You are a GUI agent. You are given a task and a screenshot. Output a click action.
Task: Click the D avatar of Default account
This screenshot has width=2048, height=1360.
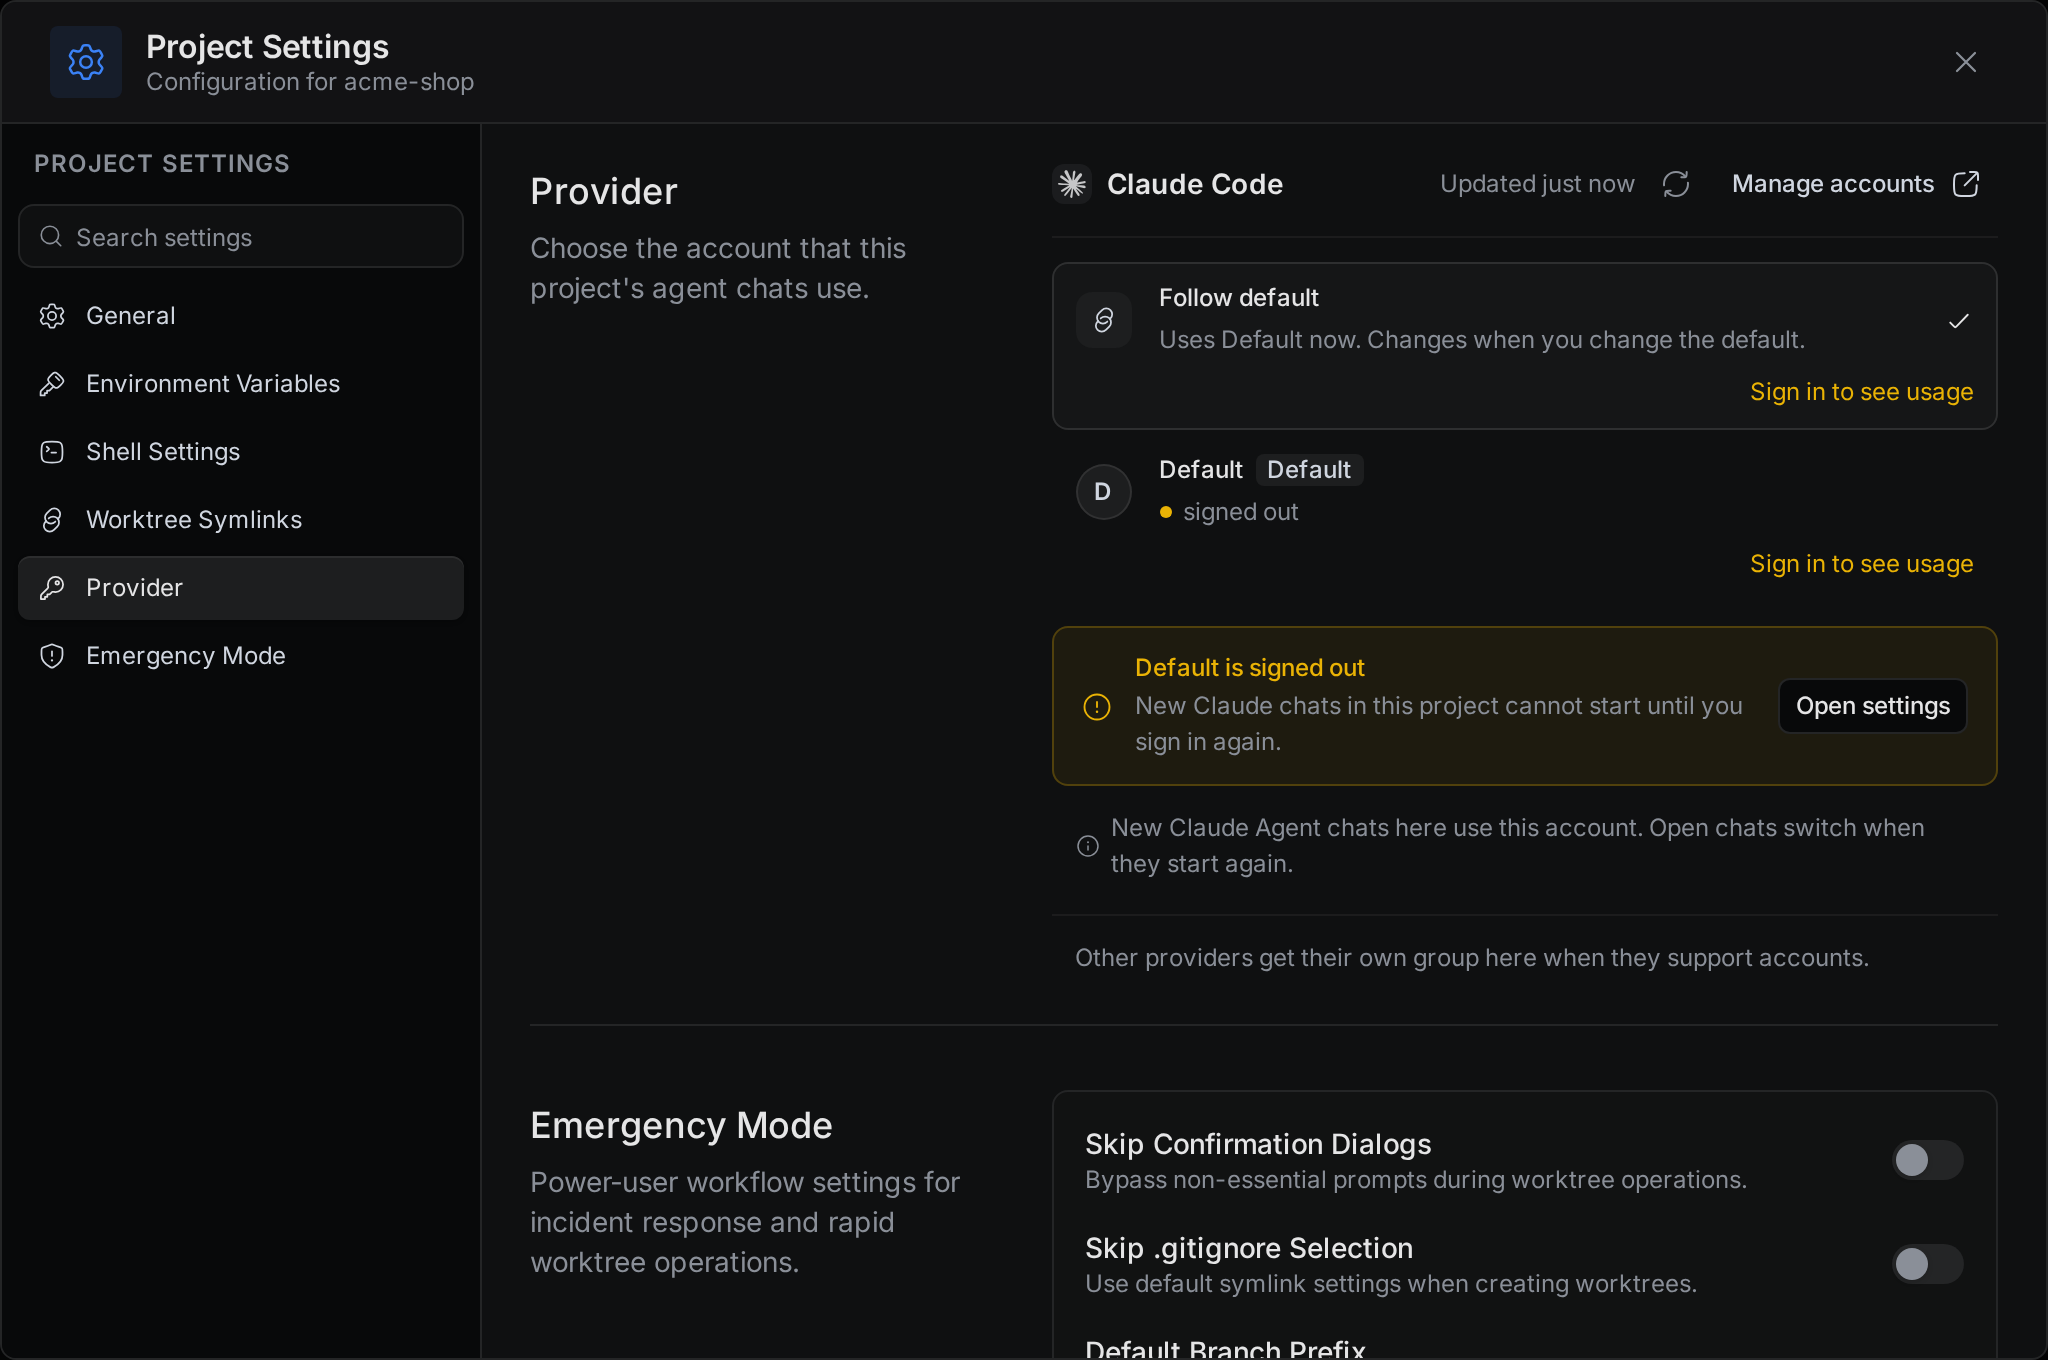pos(1104,492)
